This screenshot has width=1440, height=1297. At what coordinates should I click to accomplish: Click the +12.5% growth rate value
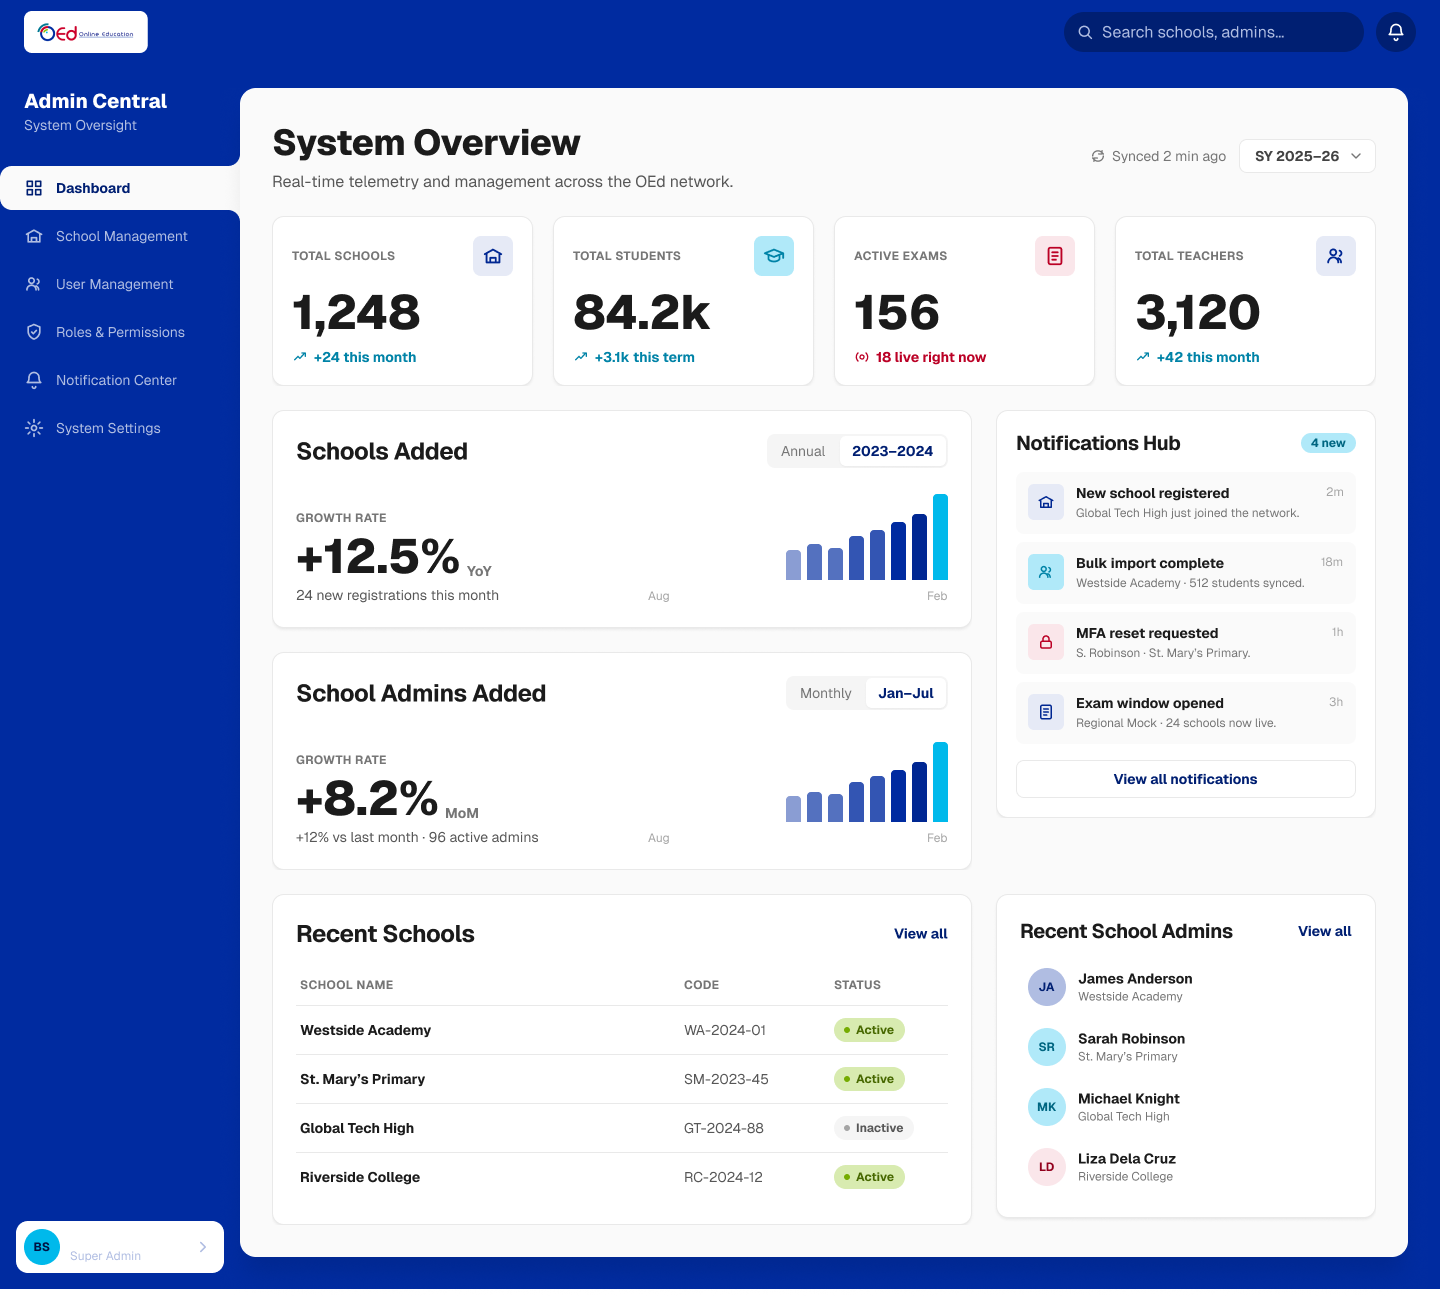click(x=378, y=556)
